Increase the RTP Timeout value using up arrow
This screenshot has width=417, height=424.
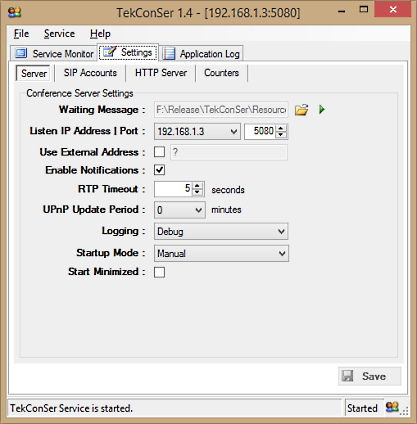(x=197, y=186)
